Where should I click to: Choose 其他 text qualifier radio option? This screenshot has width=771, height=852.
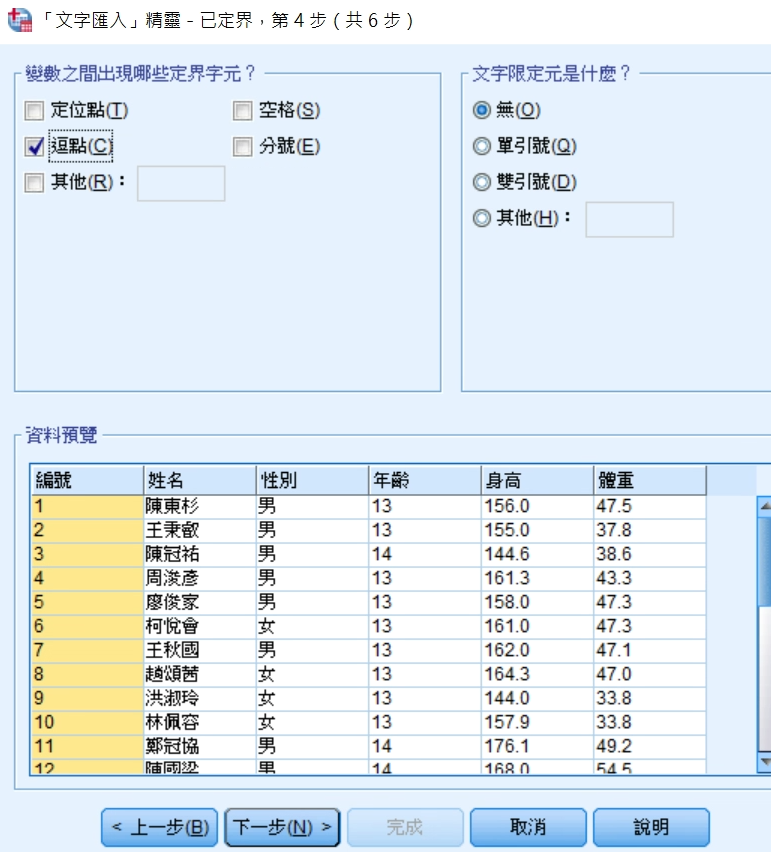point(482,218)
